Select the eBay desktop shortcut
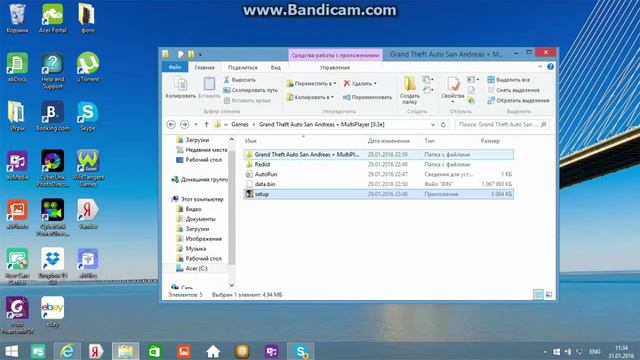Viewport: 640px width, 360px height. [53, 312]
